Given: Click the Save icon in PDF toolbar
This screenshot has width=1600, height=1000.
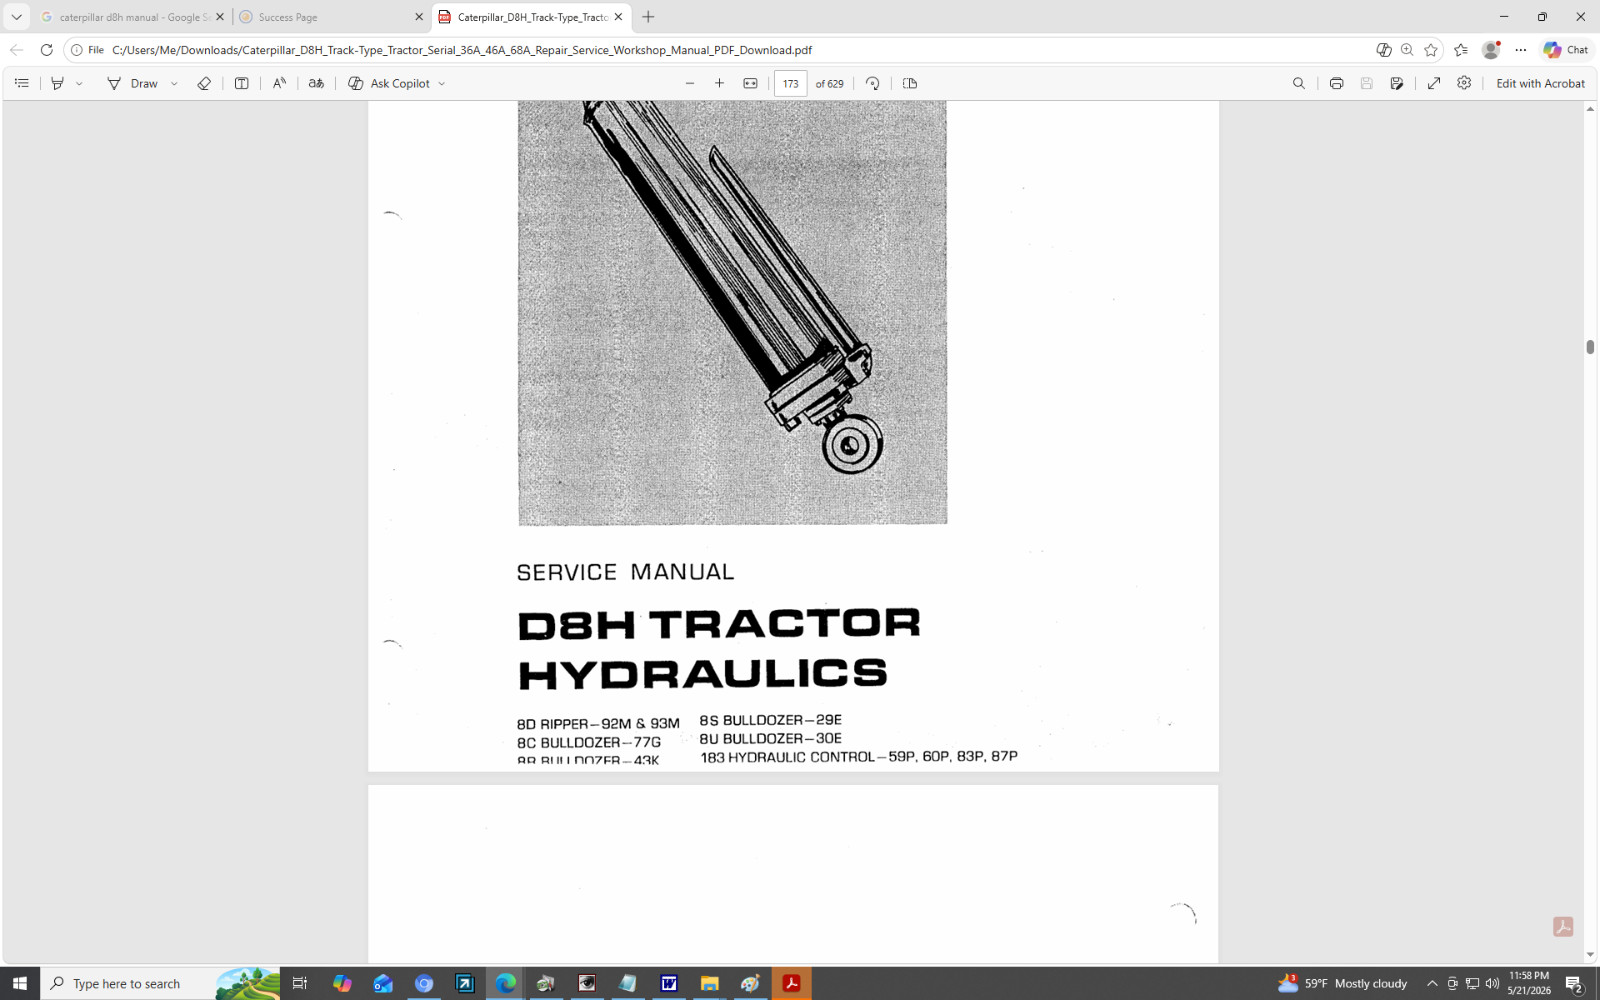Looking at the screenshot, I should [x=1366, y=84].
